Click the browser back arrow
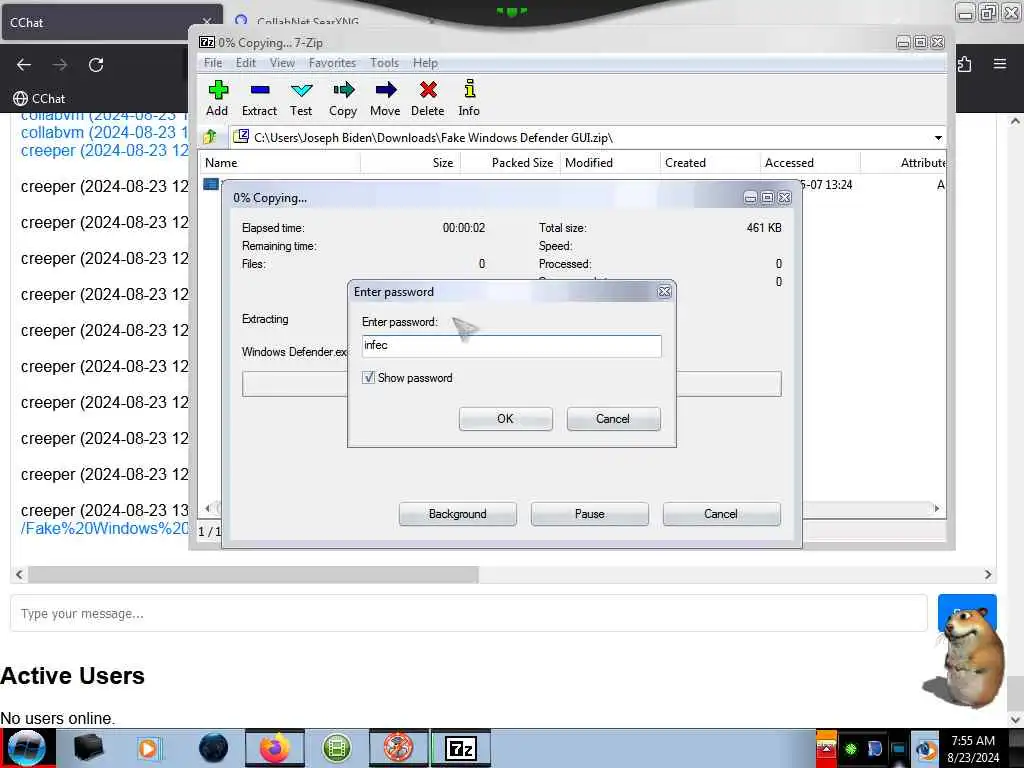The height and width of the screenshot is (768, 1024). [24, 65]
